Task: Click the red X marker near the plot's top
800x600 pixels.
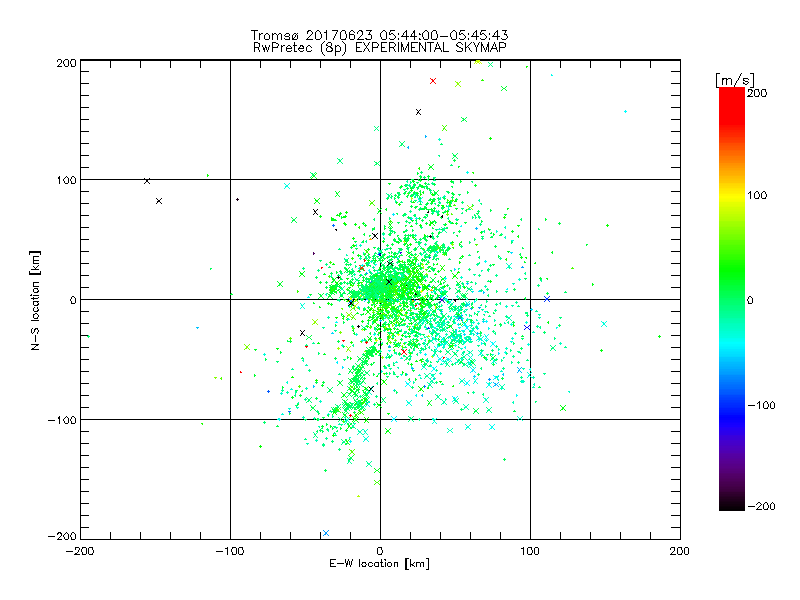Action: point(433,81)
